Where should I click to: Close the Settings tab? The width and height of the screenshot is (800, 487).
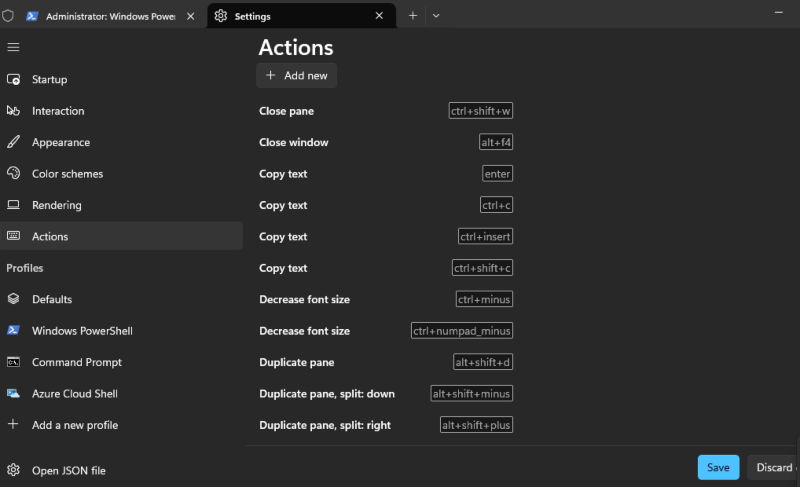click(379, 16)
